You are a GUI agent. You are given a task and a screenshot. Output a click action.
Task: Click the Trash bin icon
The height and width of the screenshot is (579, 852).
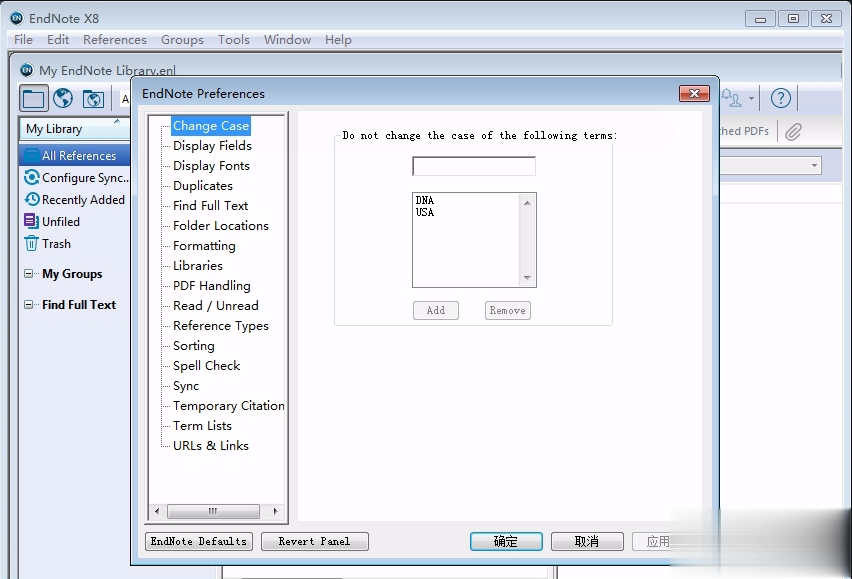coord(32,243)
